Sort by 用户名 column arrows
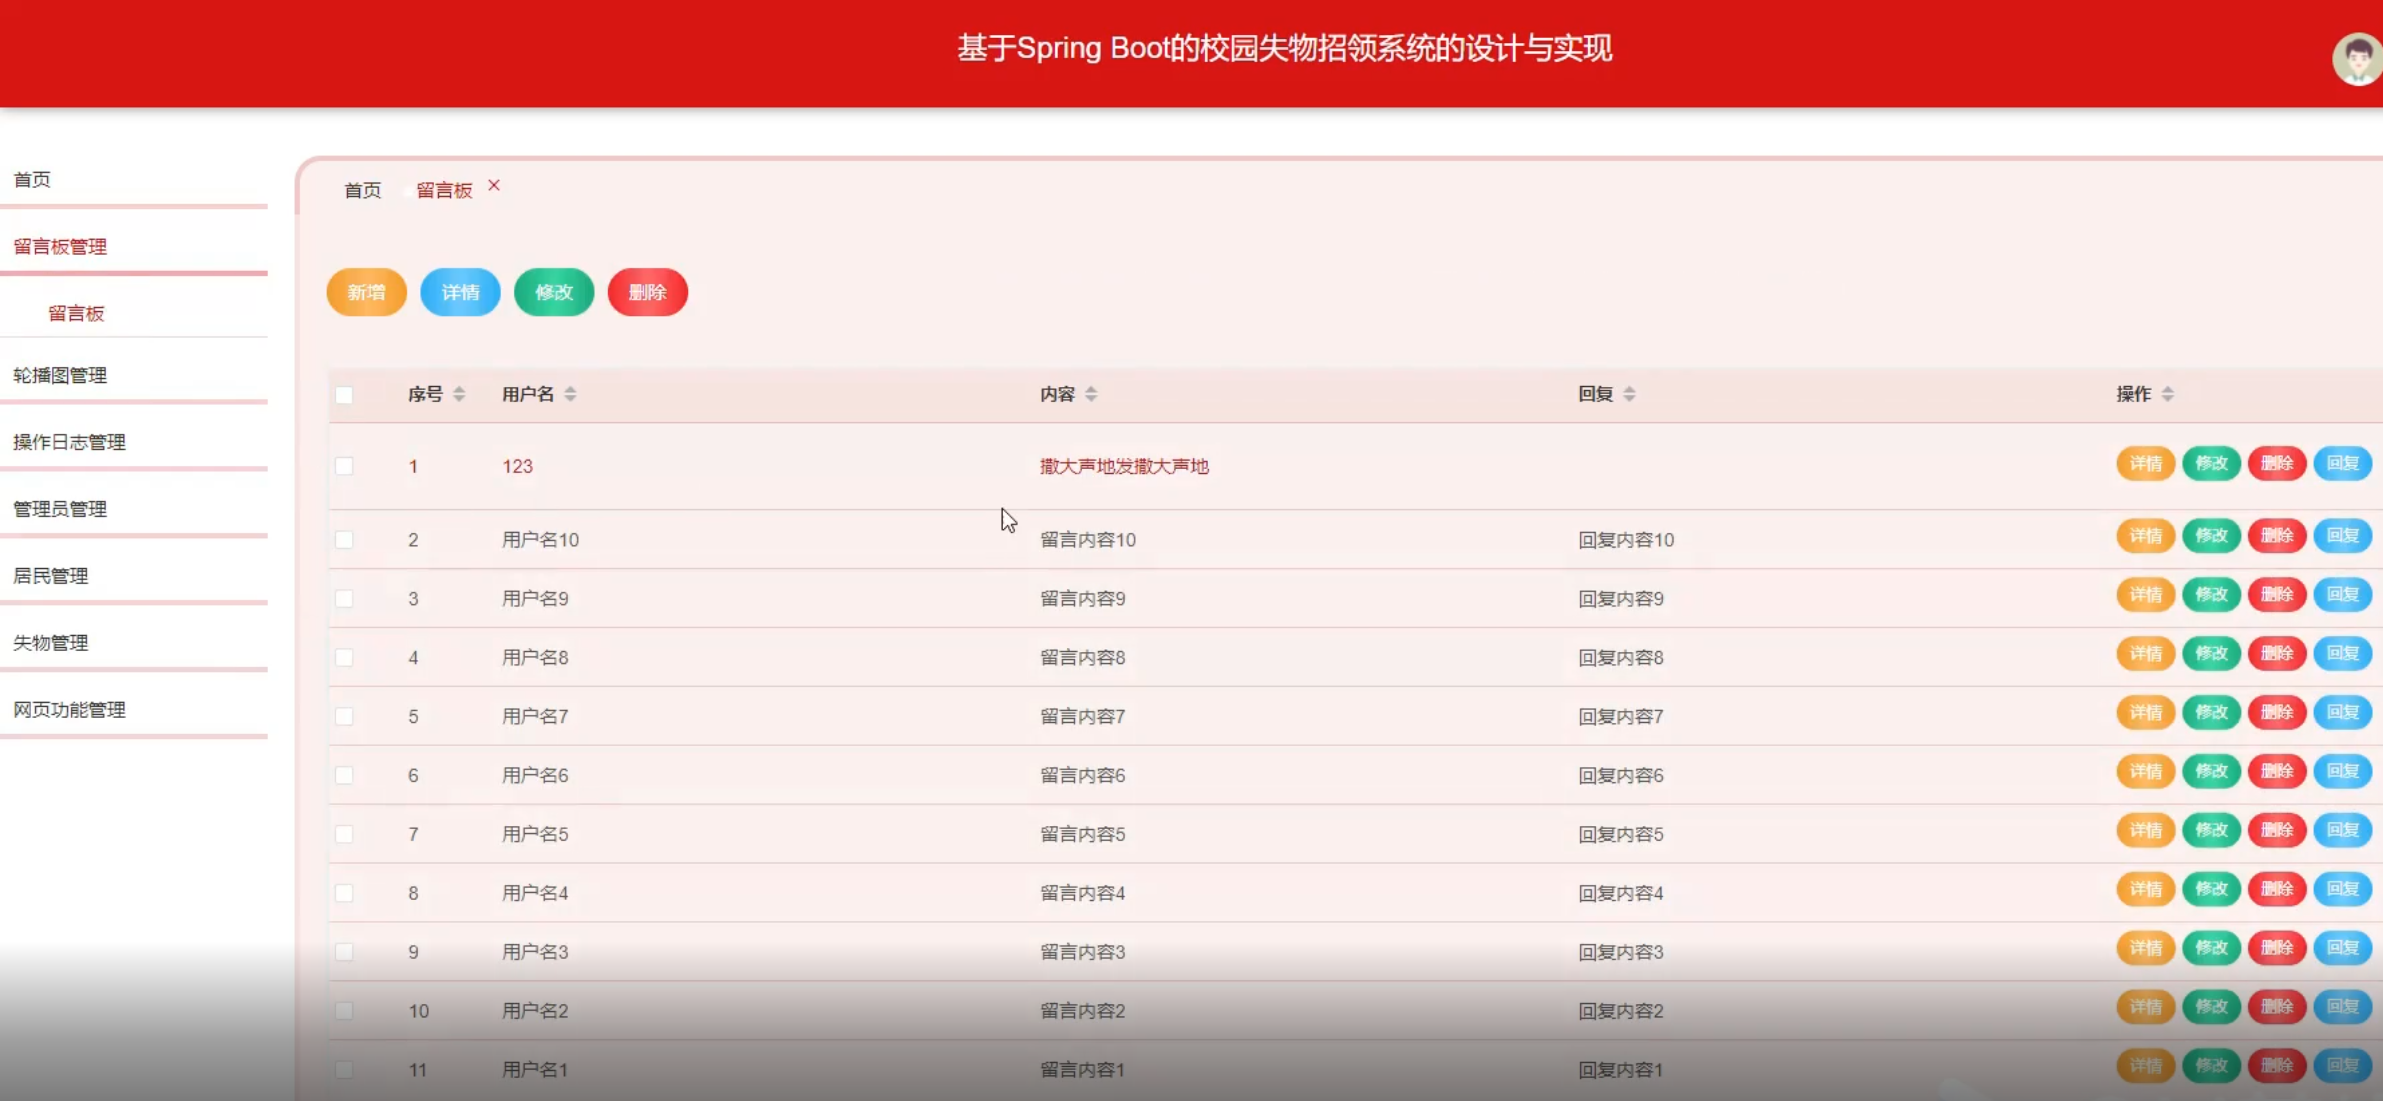This screenshot has width=2383, height=1101. point(570,394)
